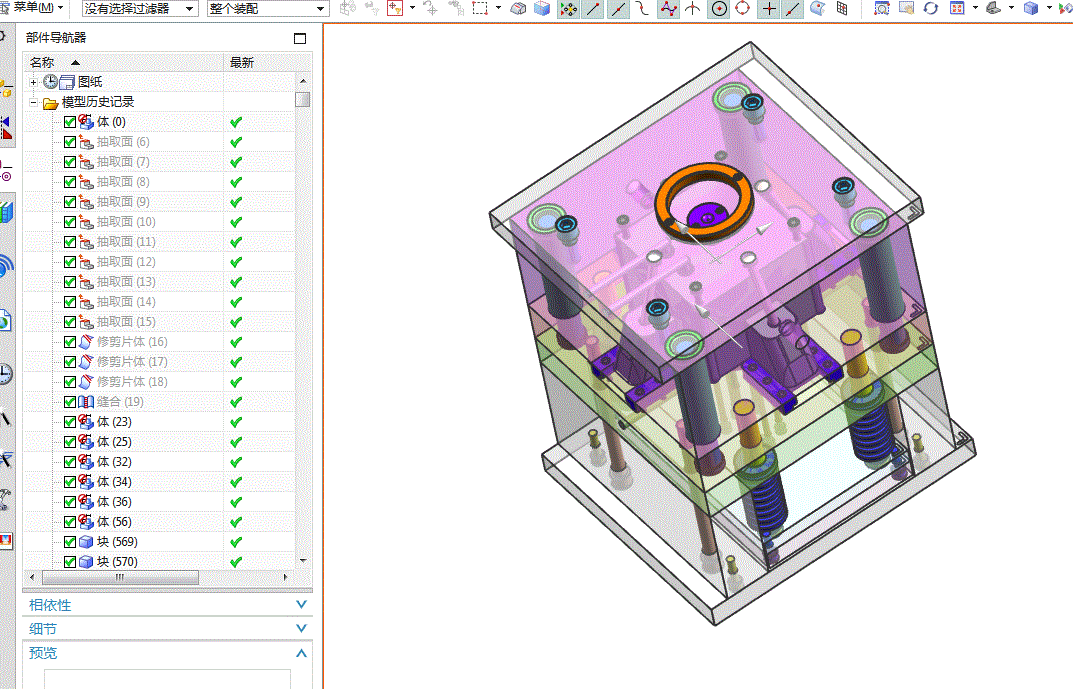Uncheck the 抽取面 (9) checkbox
This screenshot has height=689, width=1073.
click(70, 202)
